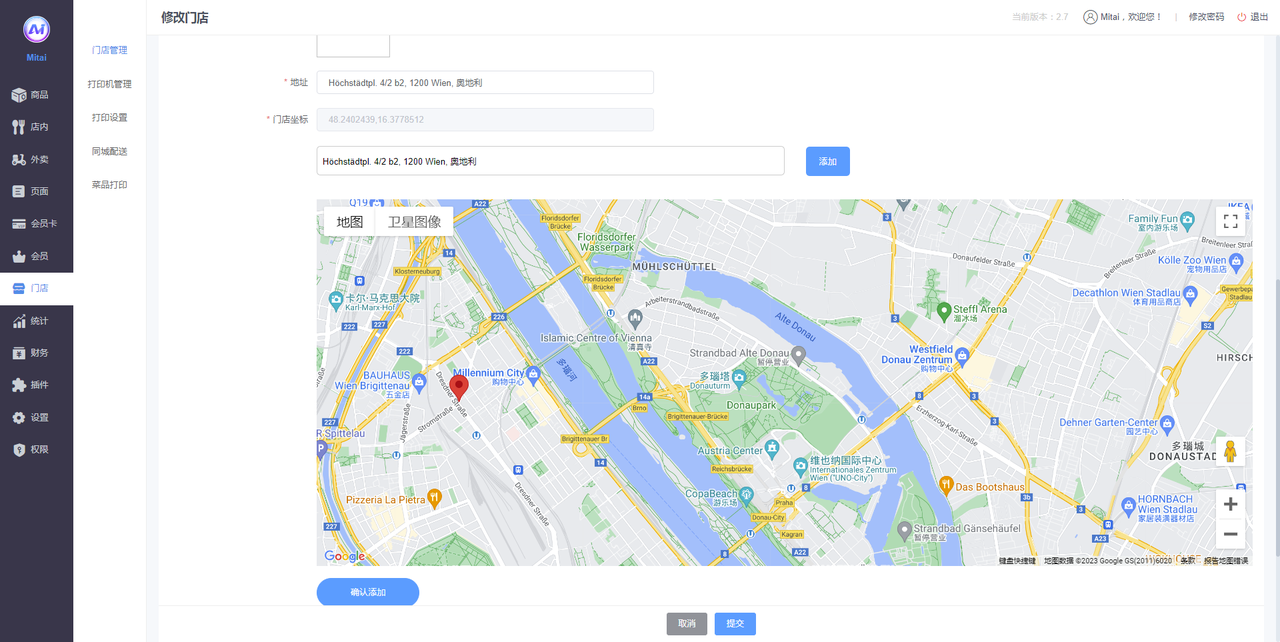
Task: Zoom in the map with plus button
Action: coord(1230,505)
